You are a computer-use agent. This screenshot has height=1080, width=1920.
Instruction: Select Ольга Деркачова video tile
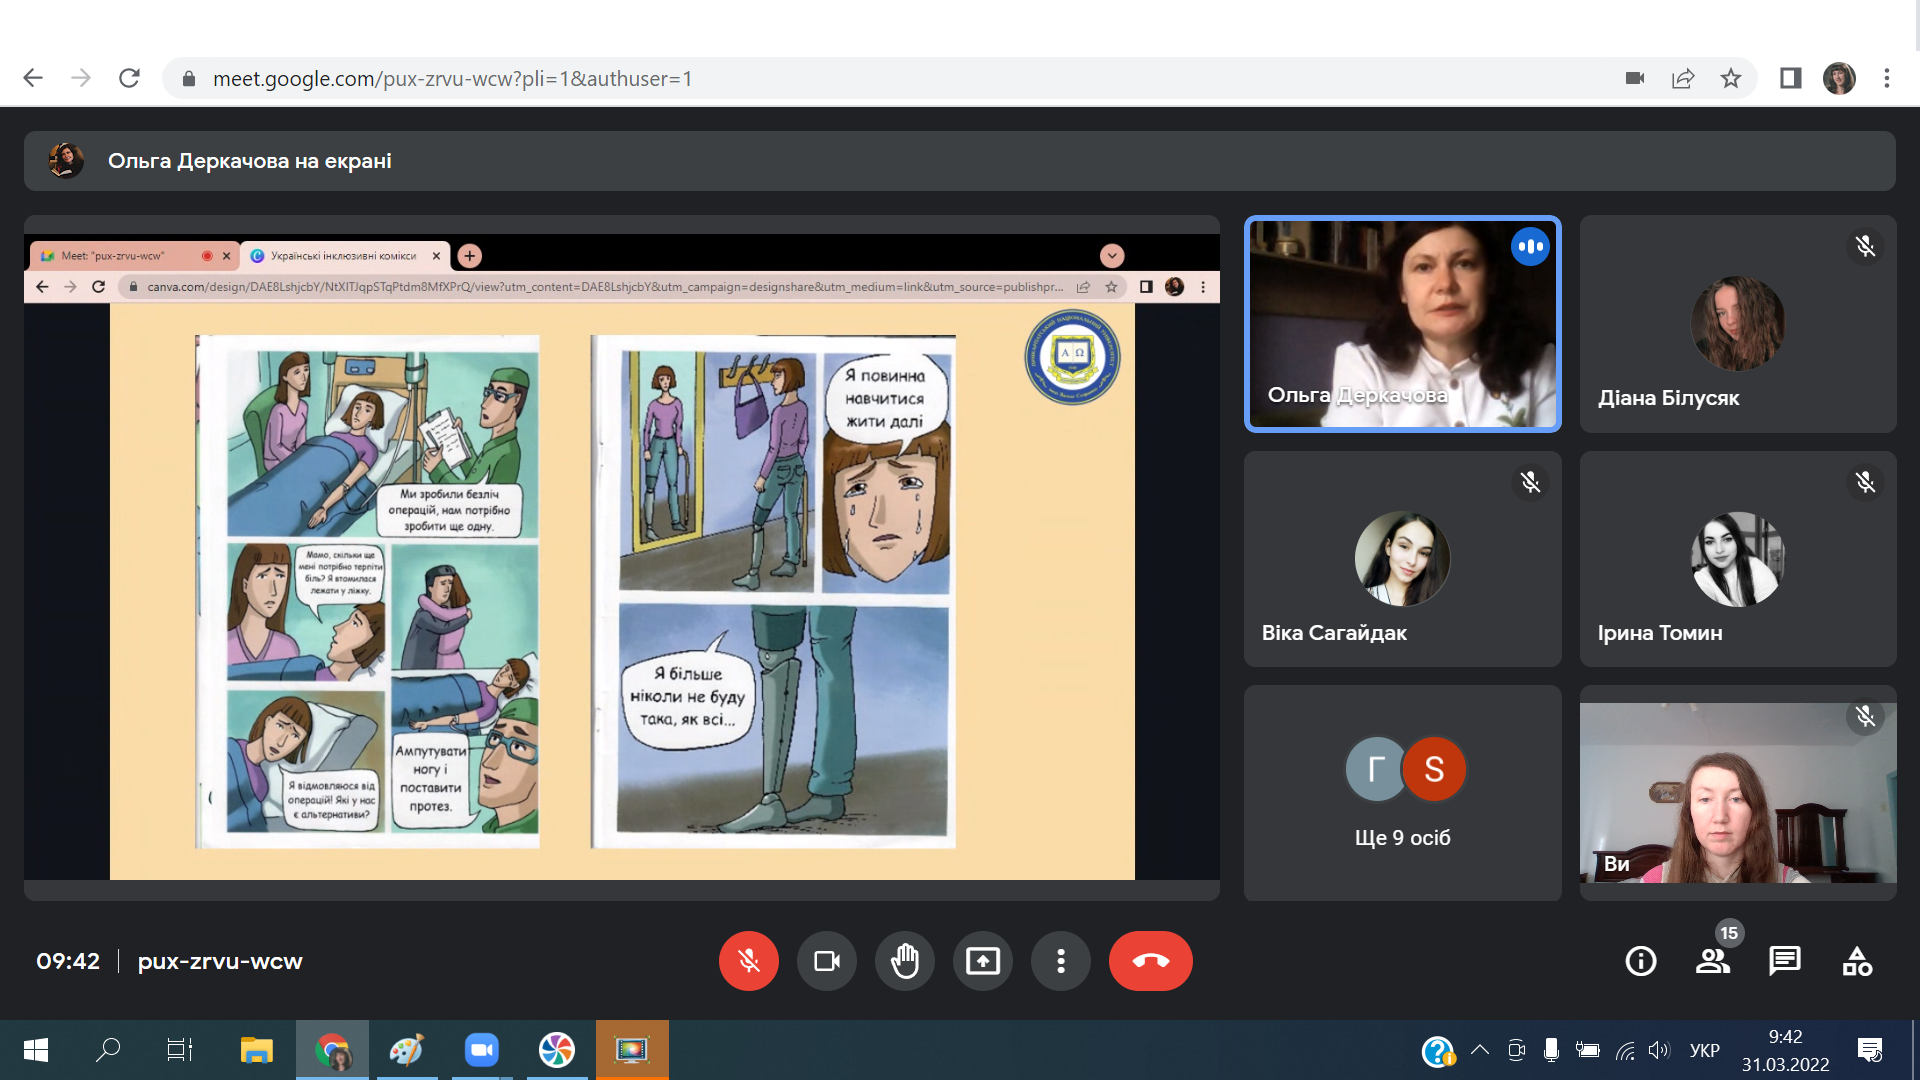[x=1402, y=324]
